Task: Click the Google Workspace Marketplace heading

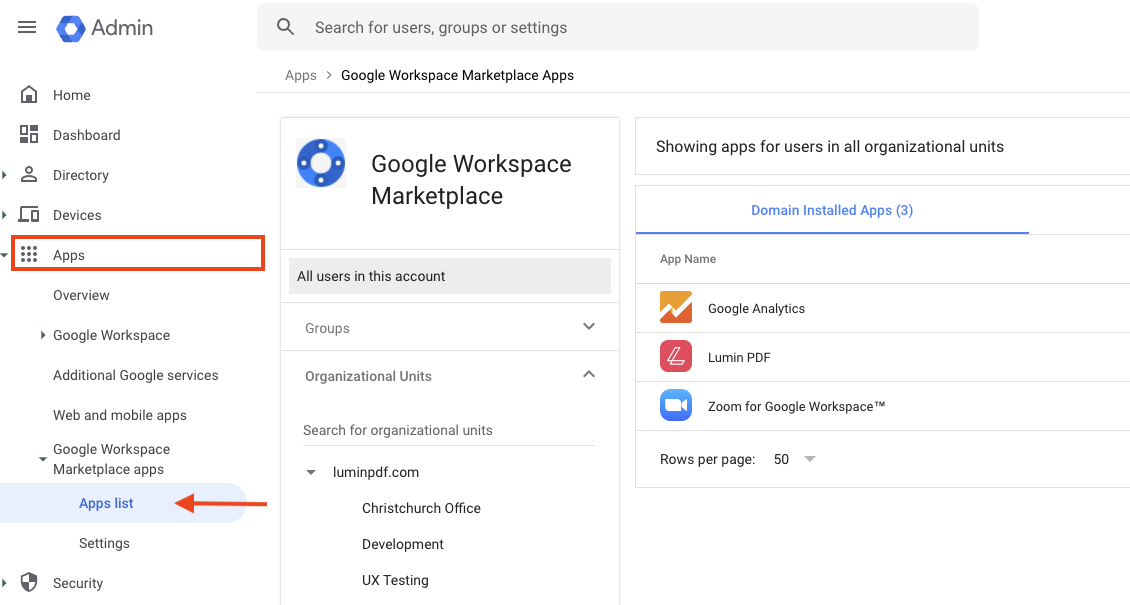Action: coord(471,179)
